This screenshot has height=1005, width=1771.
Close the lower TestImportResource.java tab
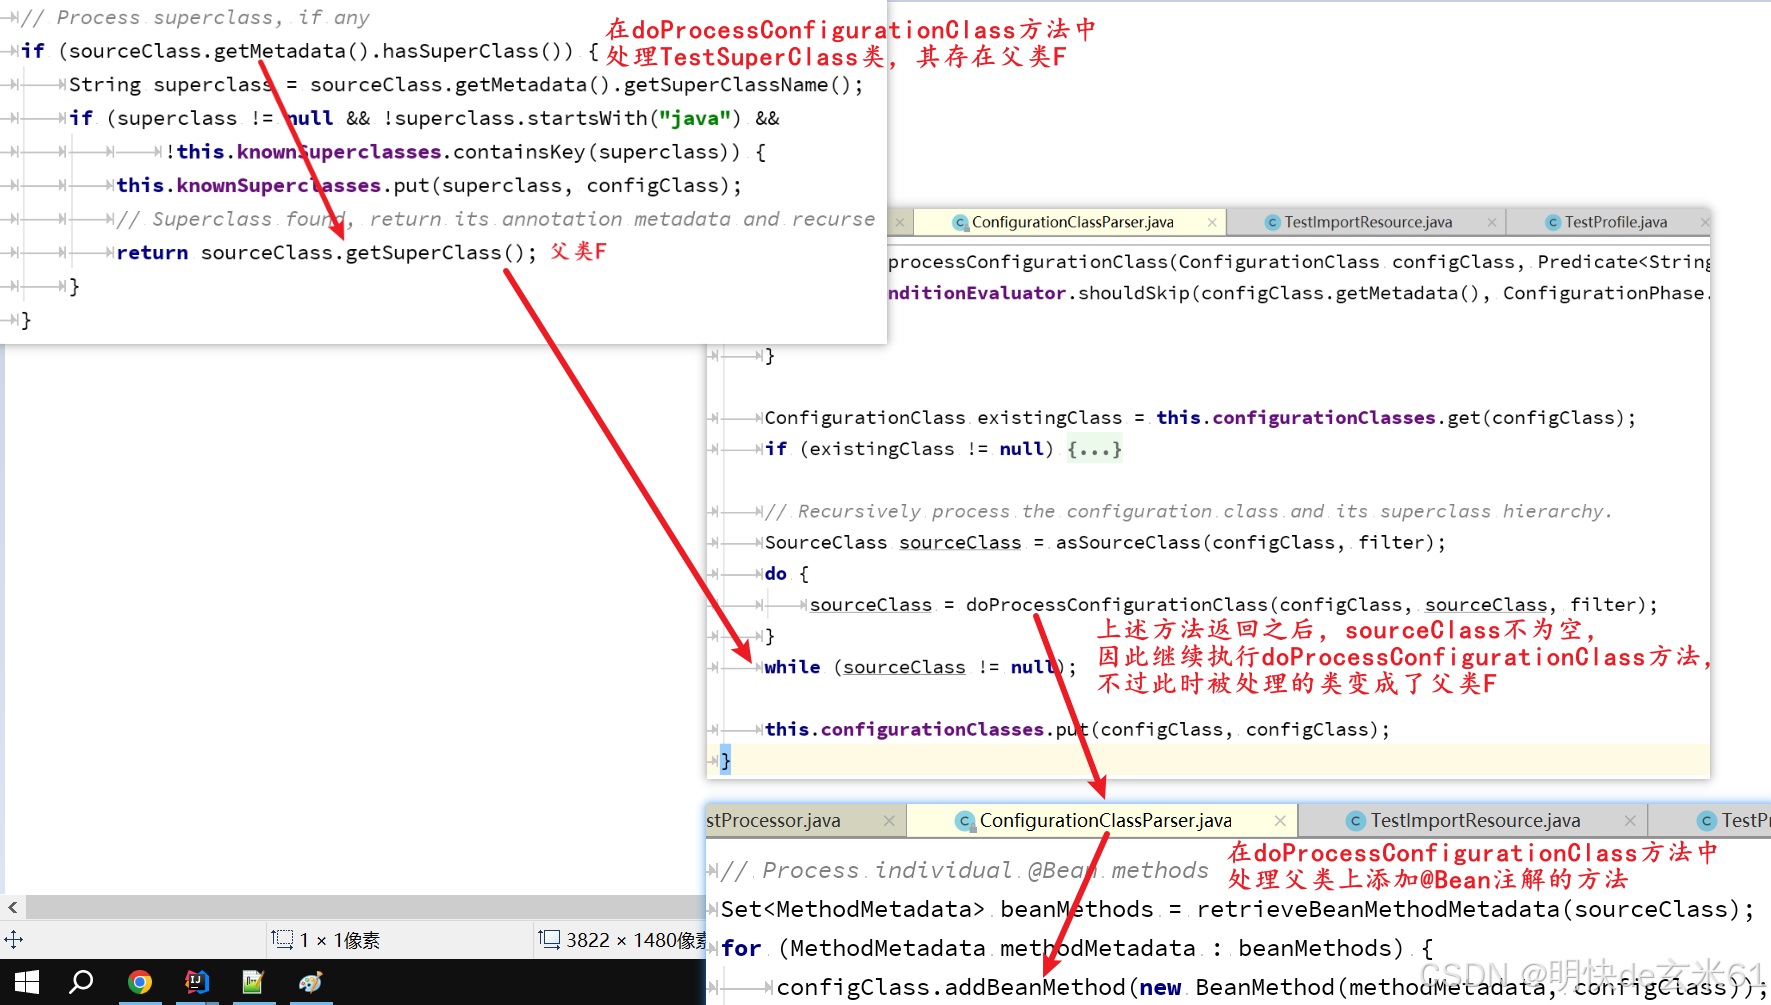click(x=1630, y=820)
